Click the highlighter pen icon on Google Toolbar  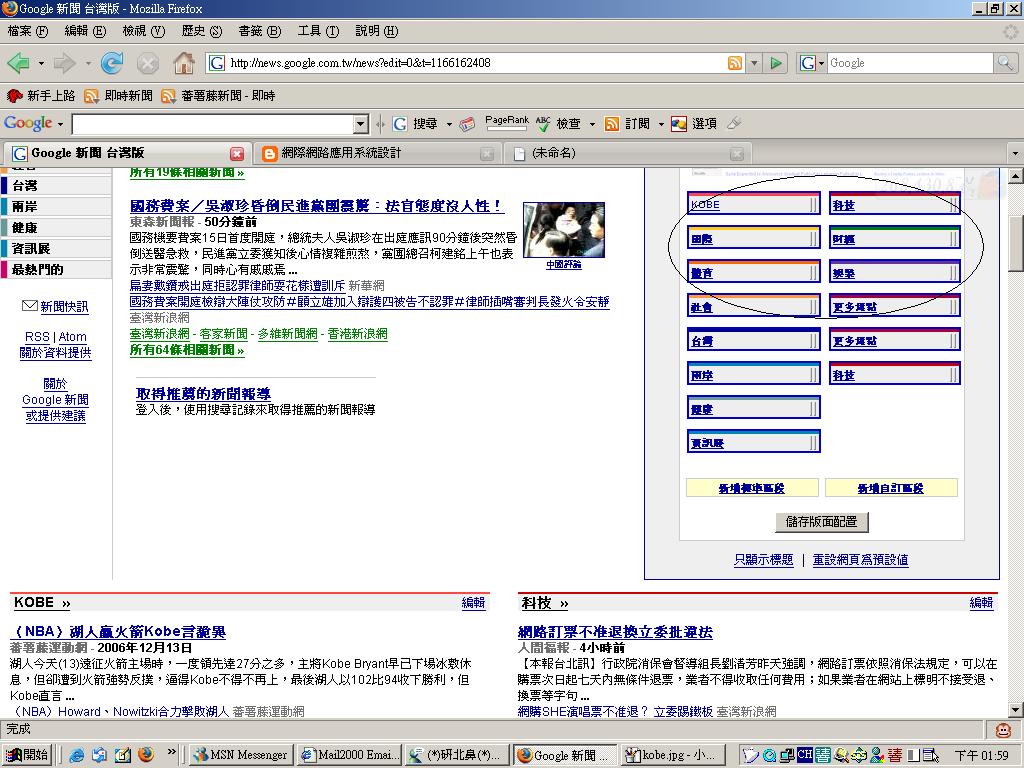coord(734,123)
